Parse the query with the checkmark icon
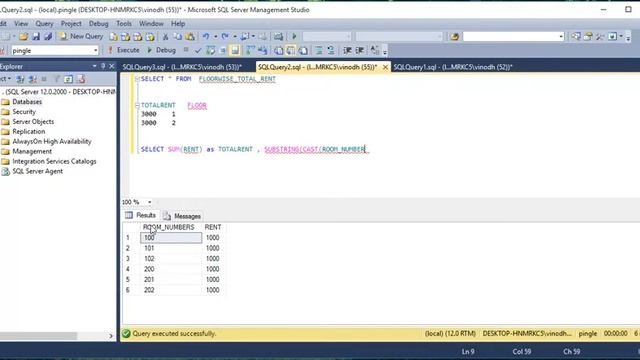 198,50
